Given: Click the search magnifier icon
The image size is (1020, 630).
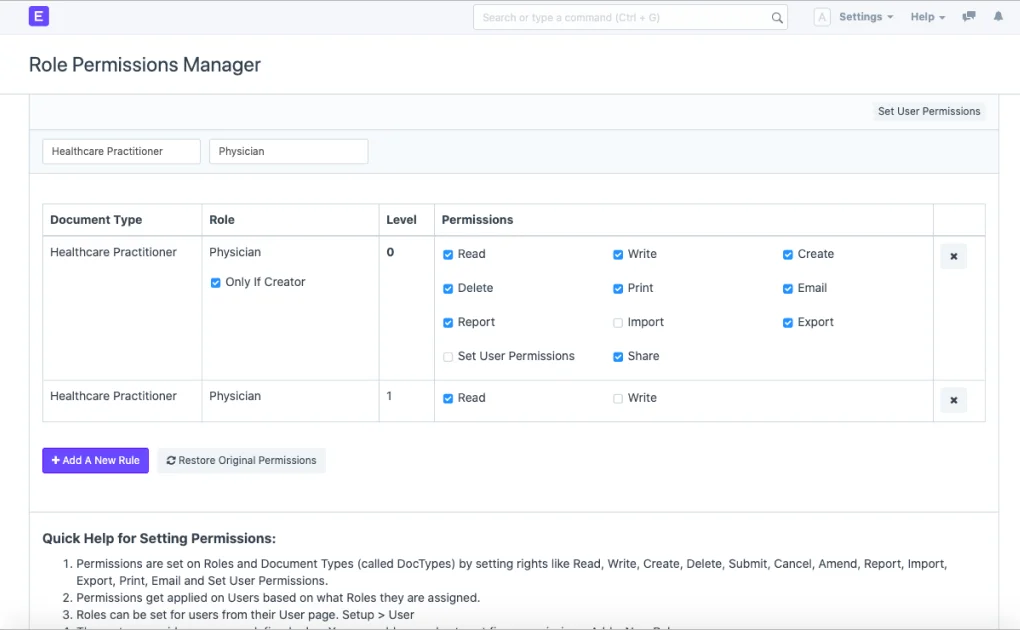Looking at the screenshot, I should pos(777,17).
